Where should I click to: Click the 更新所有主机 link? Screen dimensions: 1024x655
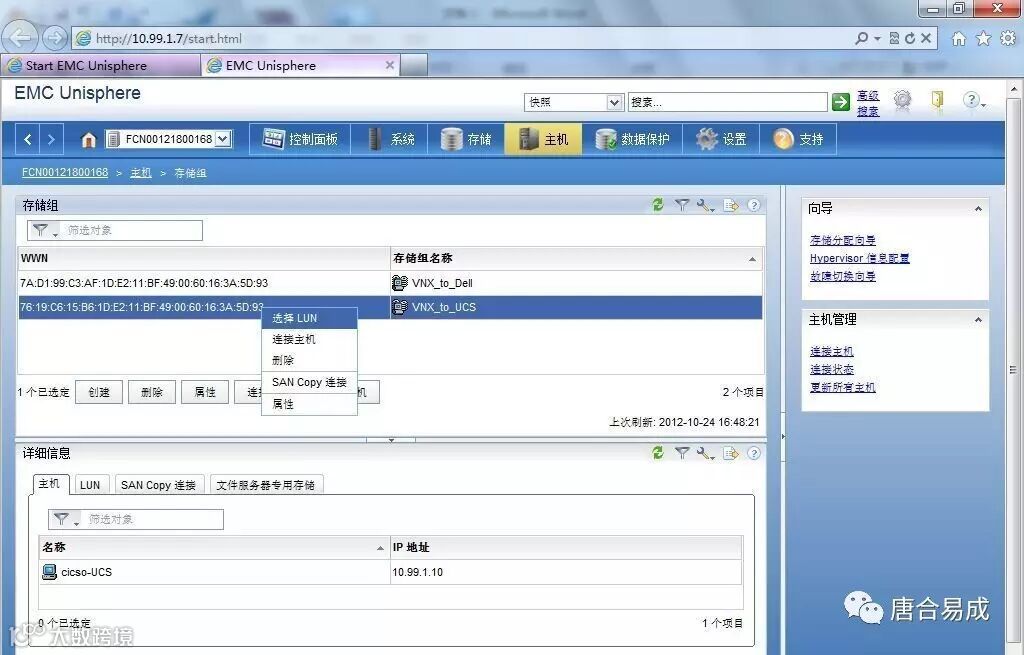842,387
